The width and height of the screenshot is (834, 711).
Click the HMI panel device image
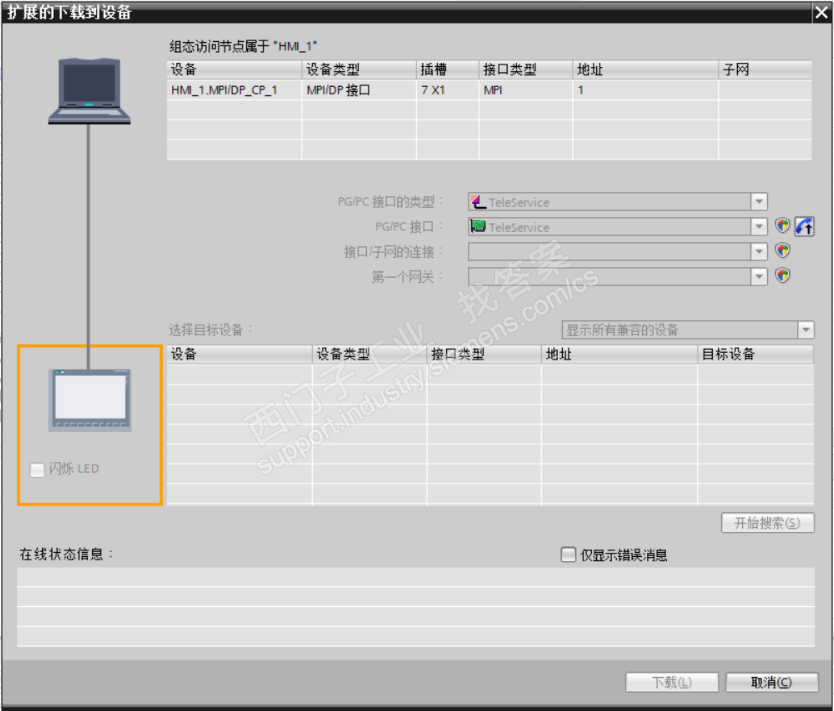click(90, 400)
